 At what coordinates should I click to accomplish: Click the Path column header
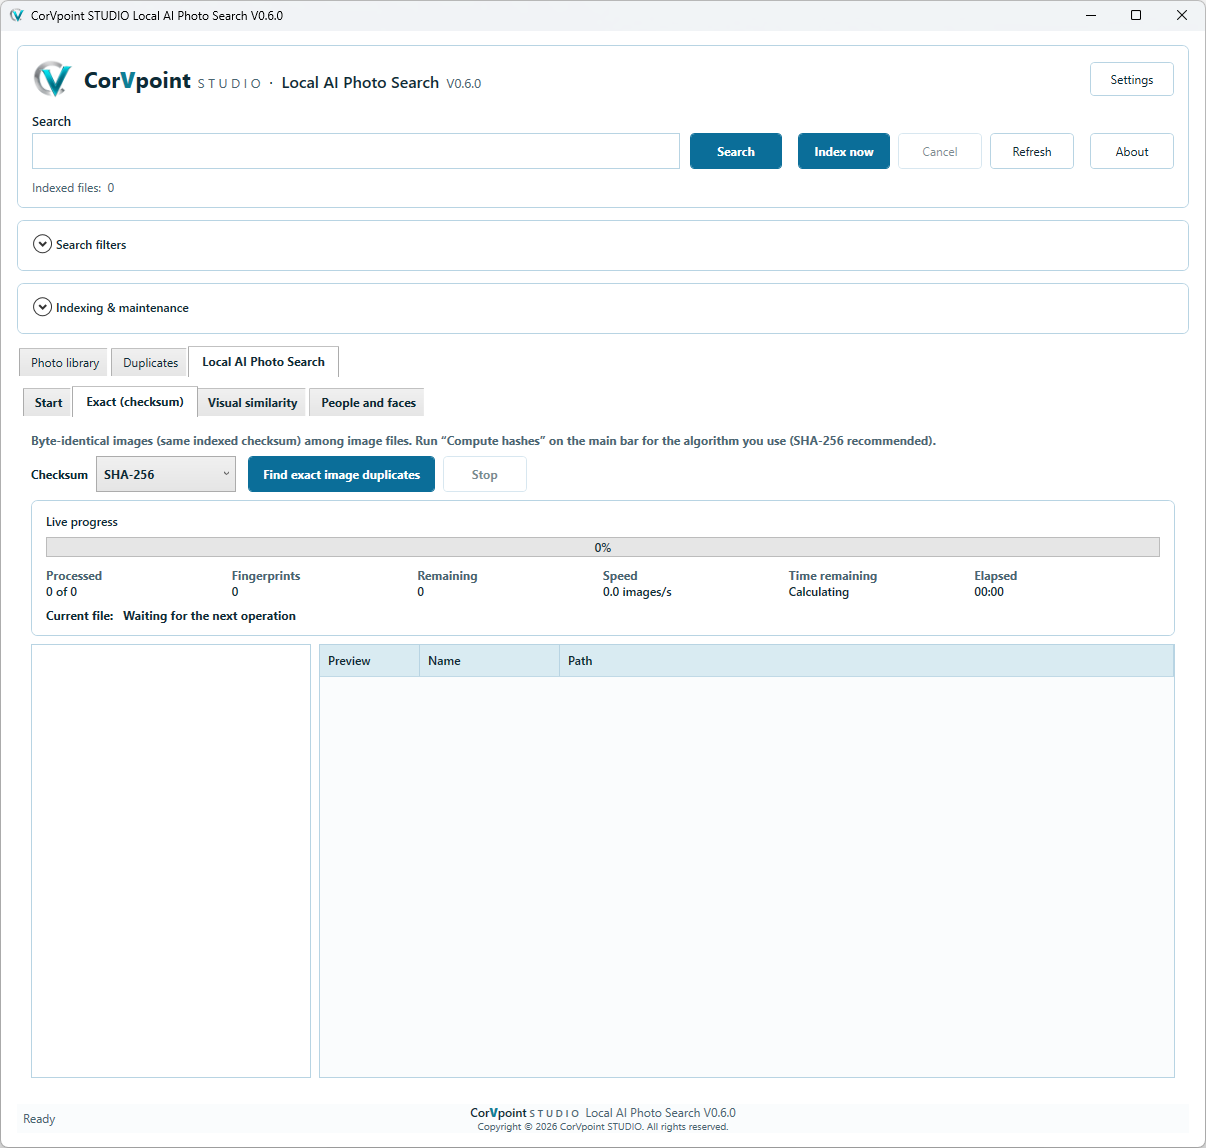click(x=866, y=660)
